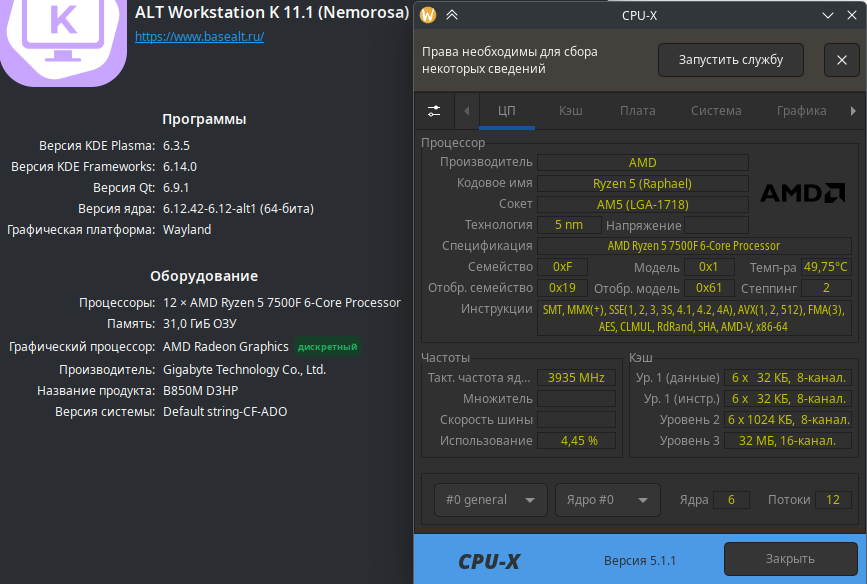867x584 pixels.
Task: Click the 12 × AMD Ryzen 5 7500F processors text
Action: click(281, 303)
